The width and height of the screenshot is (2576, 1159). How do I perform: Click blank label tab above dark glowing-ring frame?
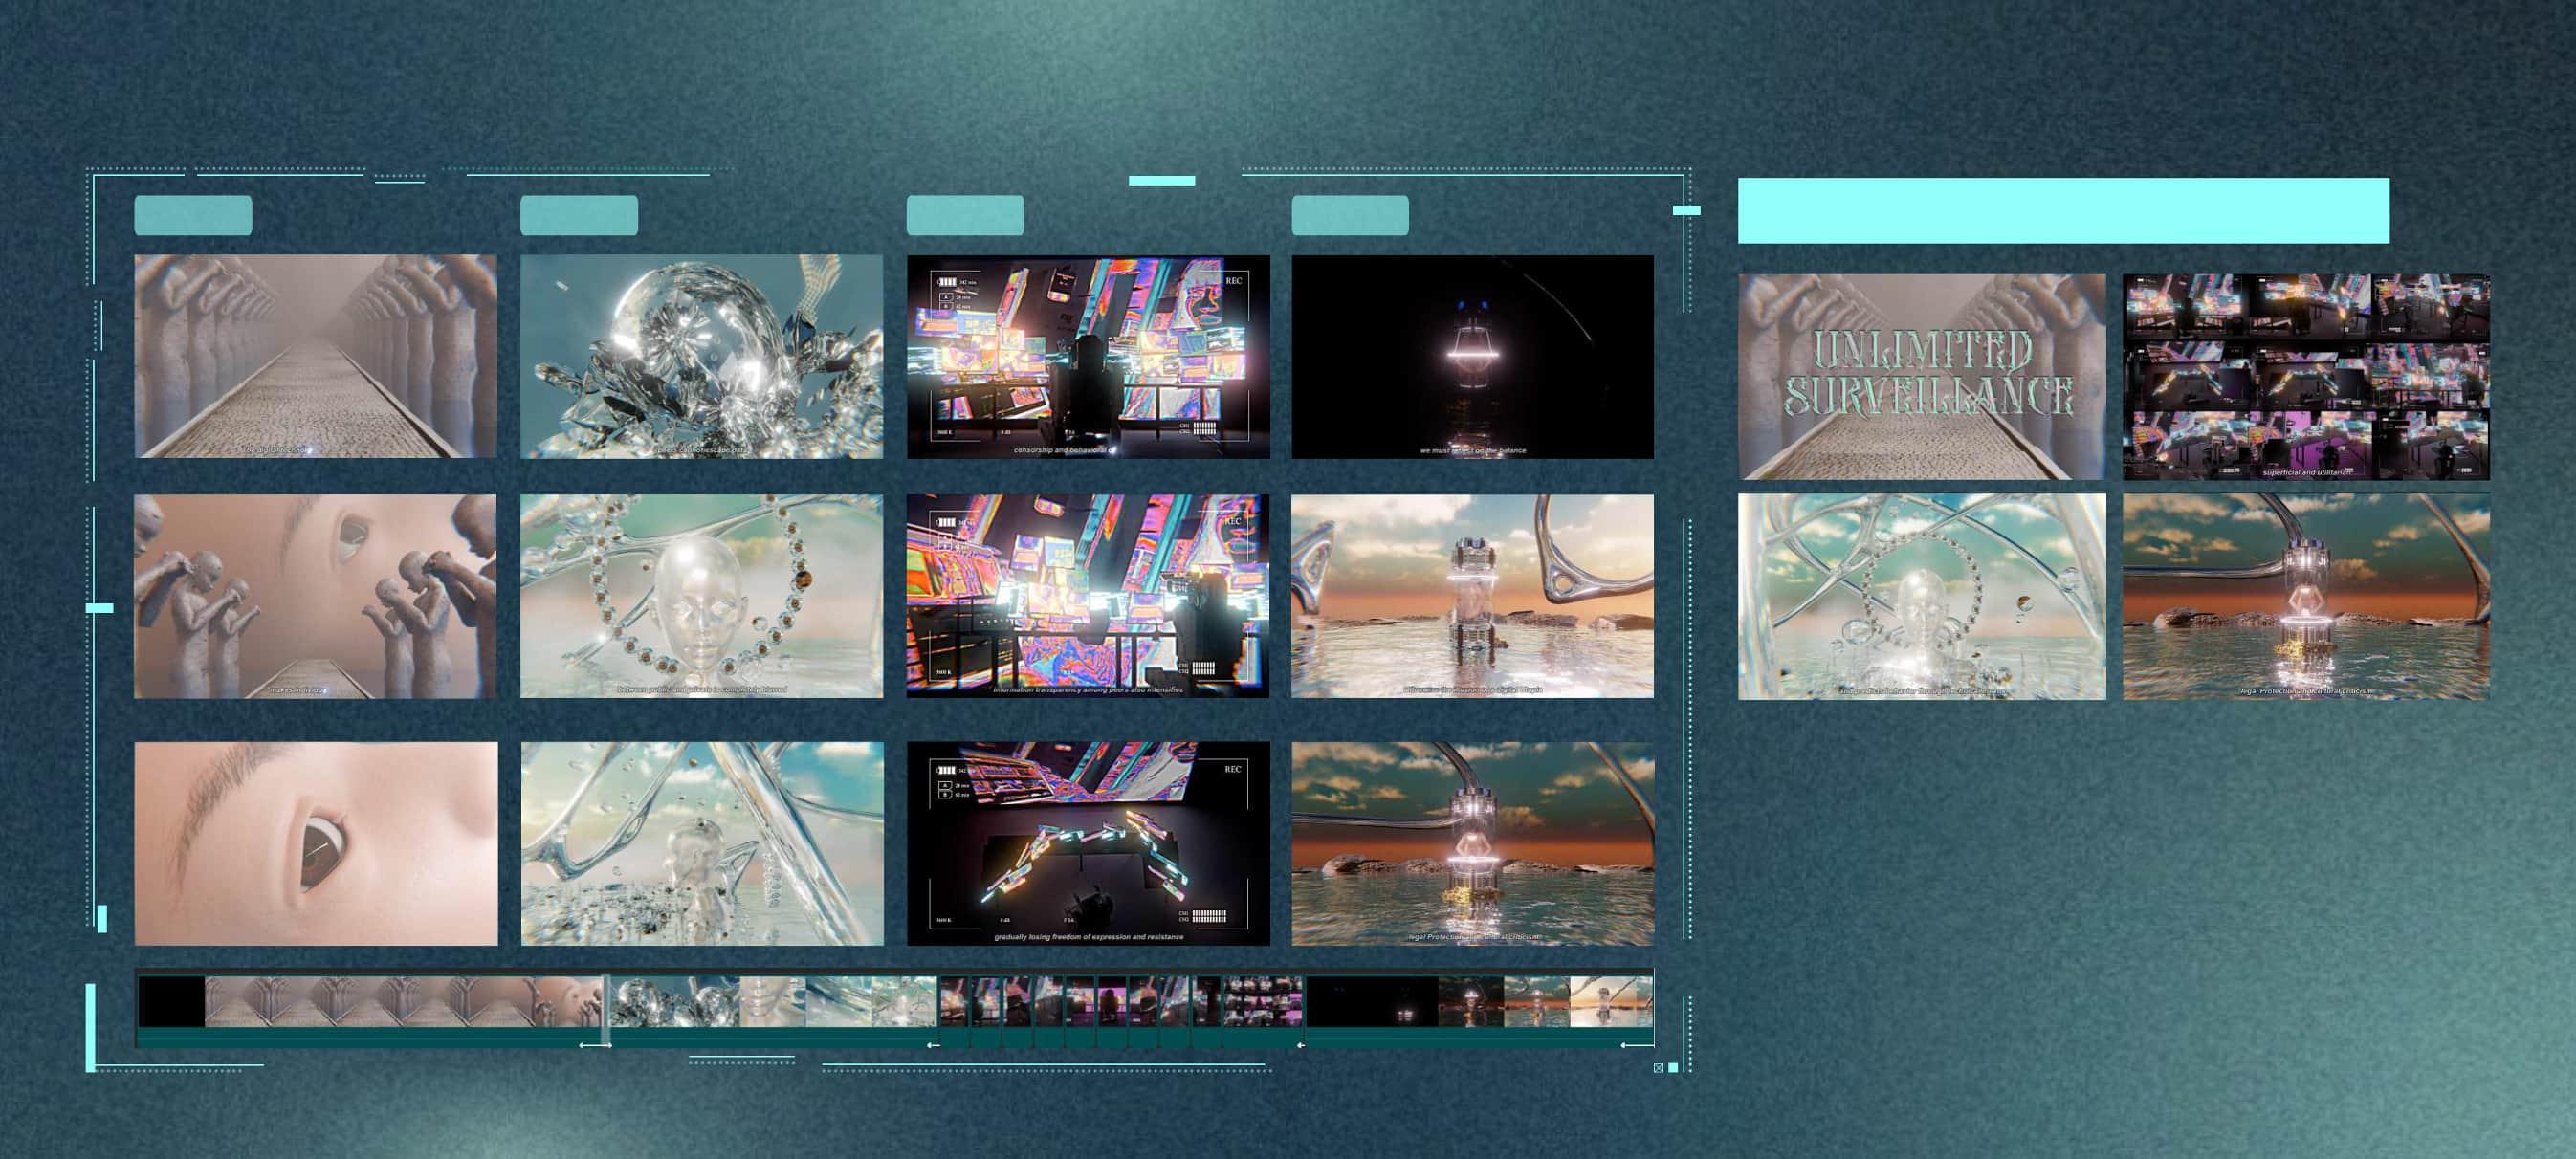tap(1350, 215)
